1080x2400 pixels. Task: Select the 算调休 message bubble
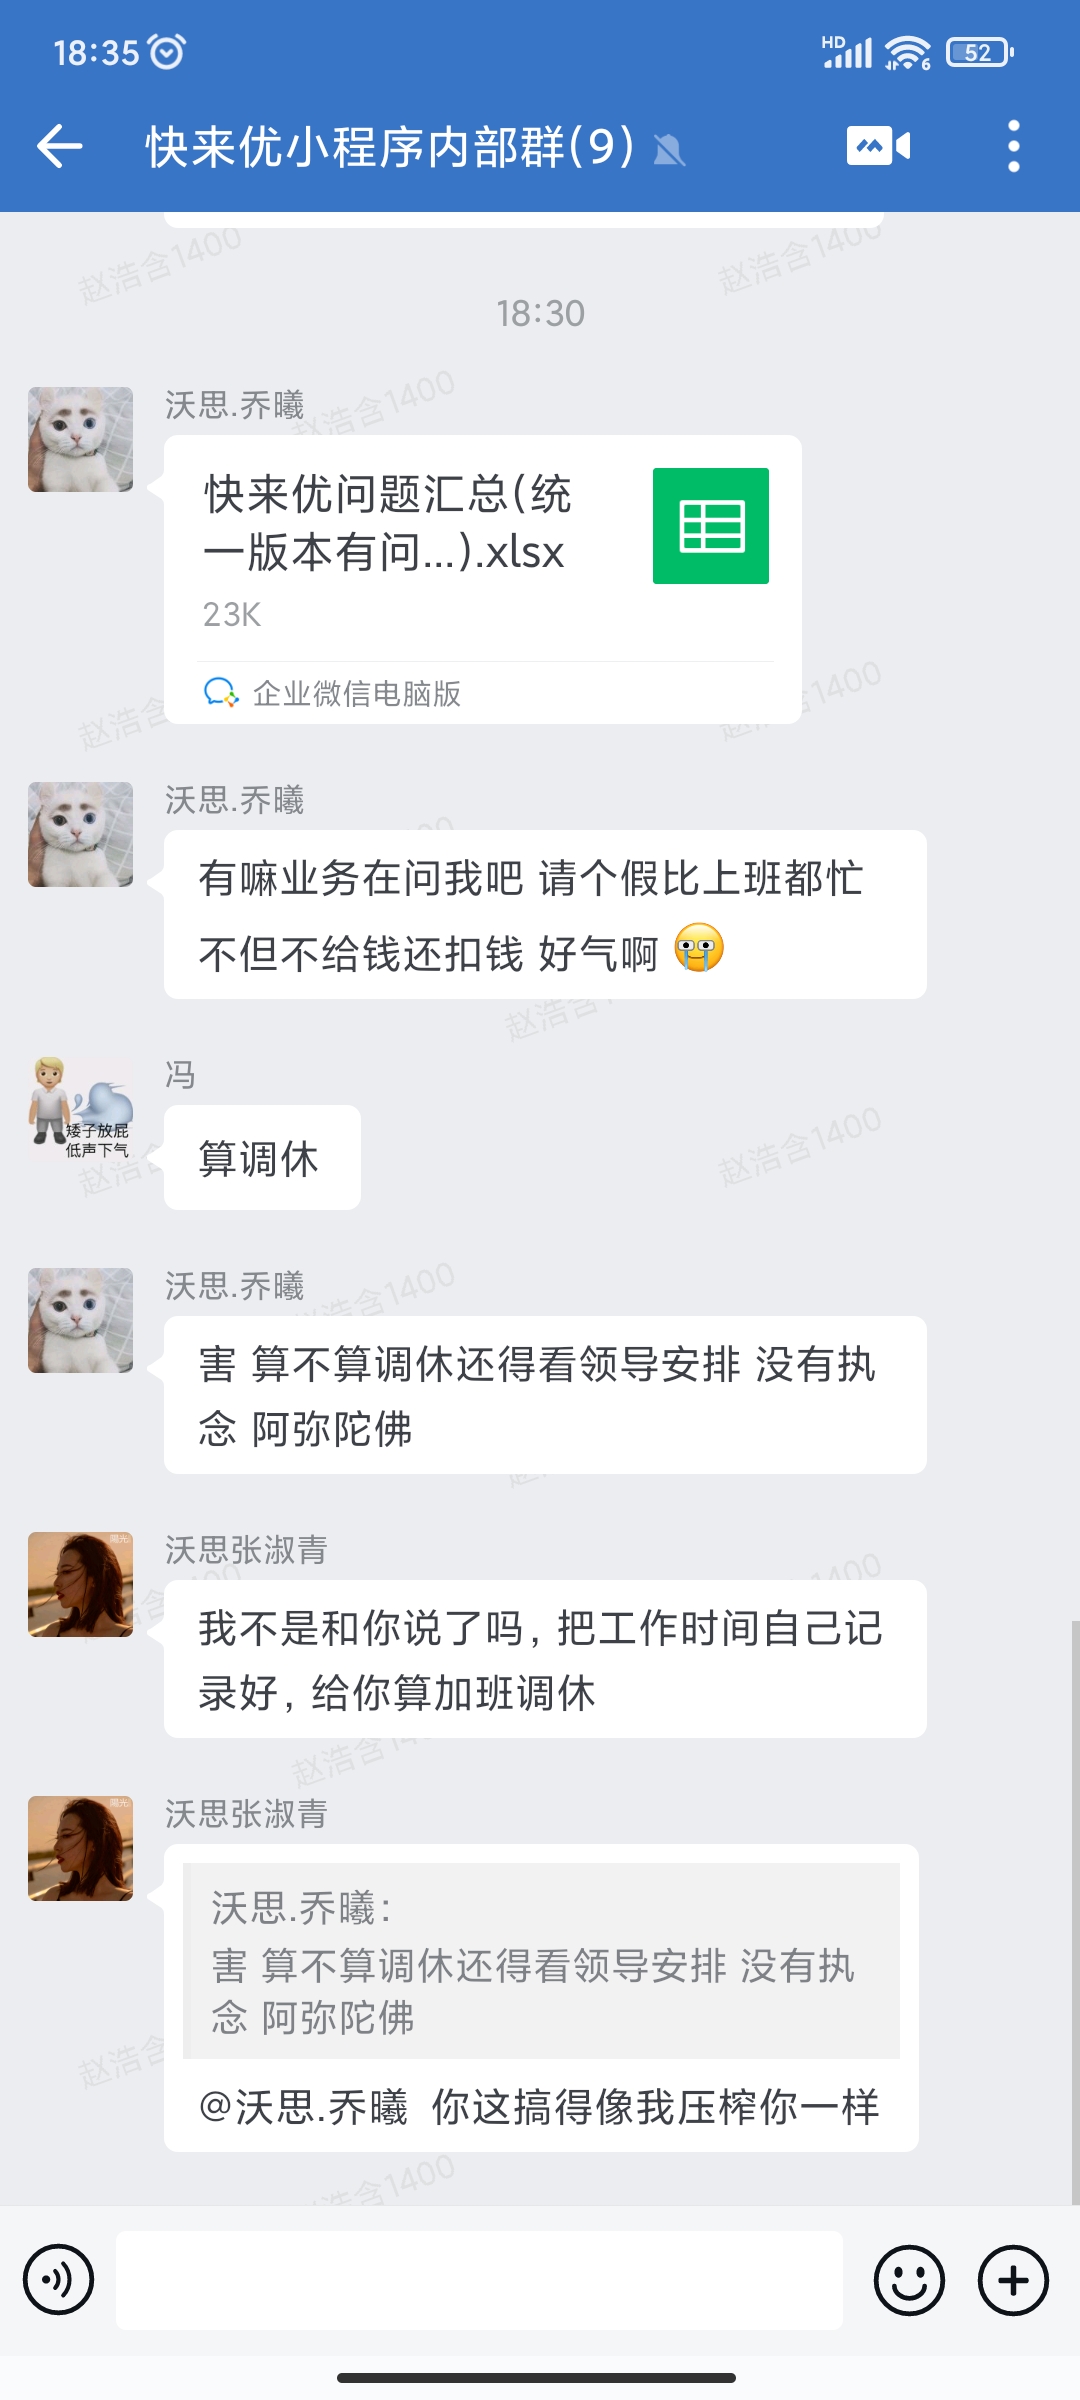click(262, 1158)
